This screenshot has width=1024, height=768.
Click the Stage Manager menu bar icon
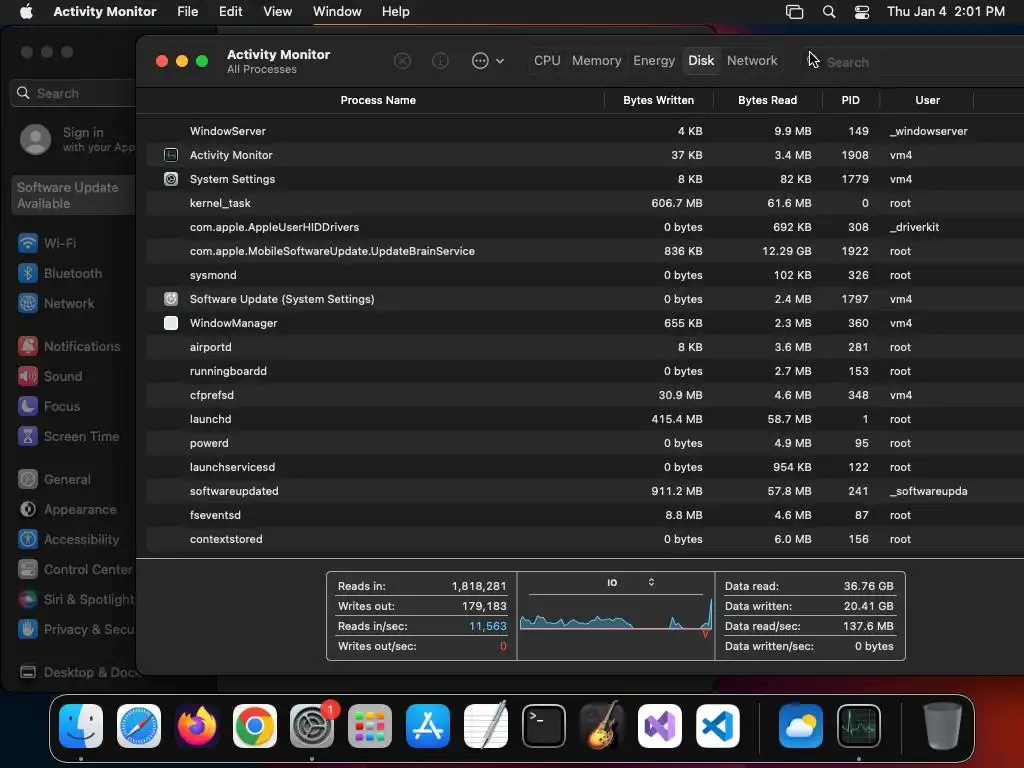[x=794, y=12]
